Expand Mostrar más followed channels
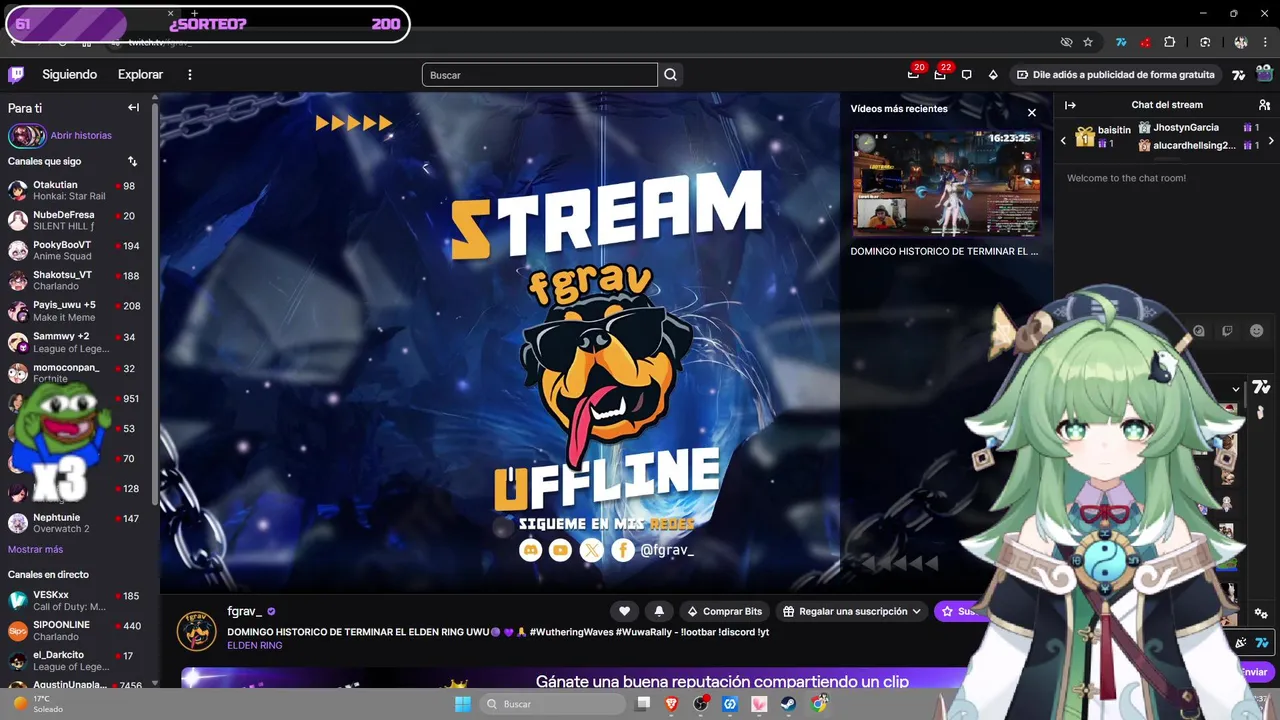Viewport: 1280px width, 720px height. tap(35, 549)
